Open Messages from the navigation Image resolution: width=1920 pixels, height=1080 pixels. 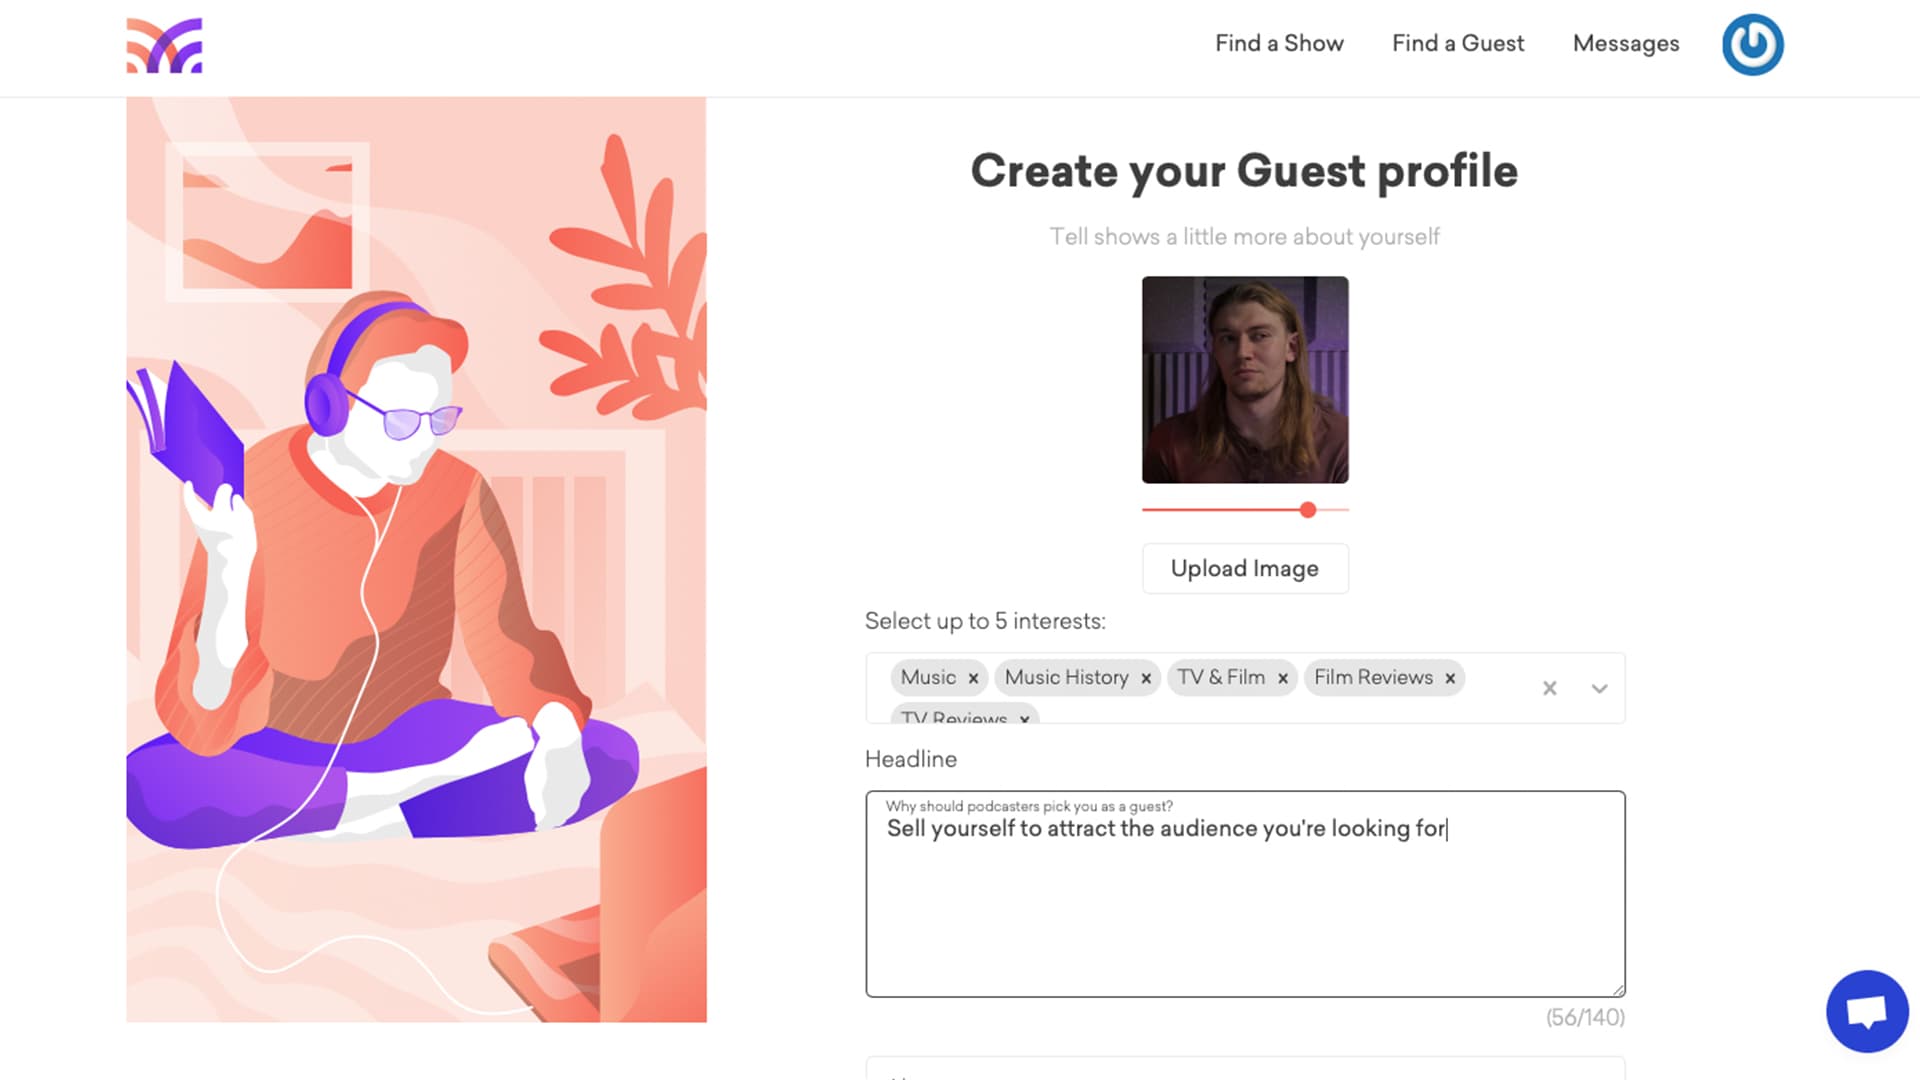(x=1625, y=43)
